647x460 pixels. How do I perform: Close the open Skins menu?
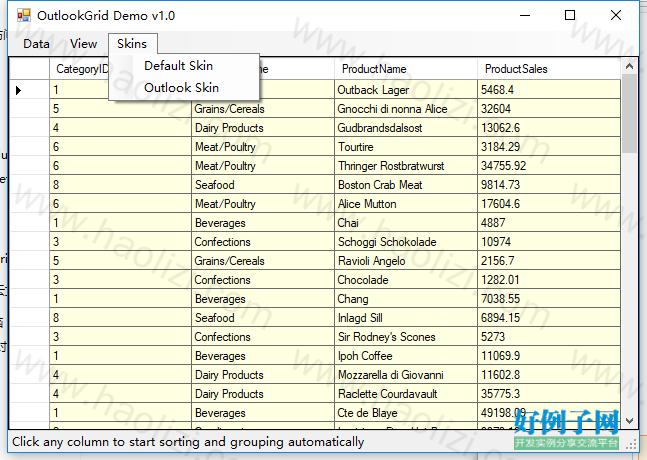(132, 44)
